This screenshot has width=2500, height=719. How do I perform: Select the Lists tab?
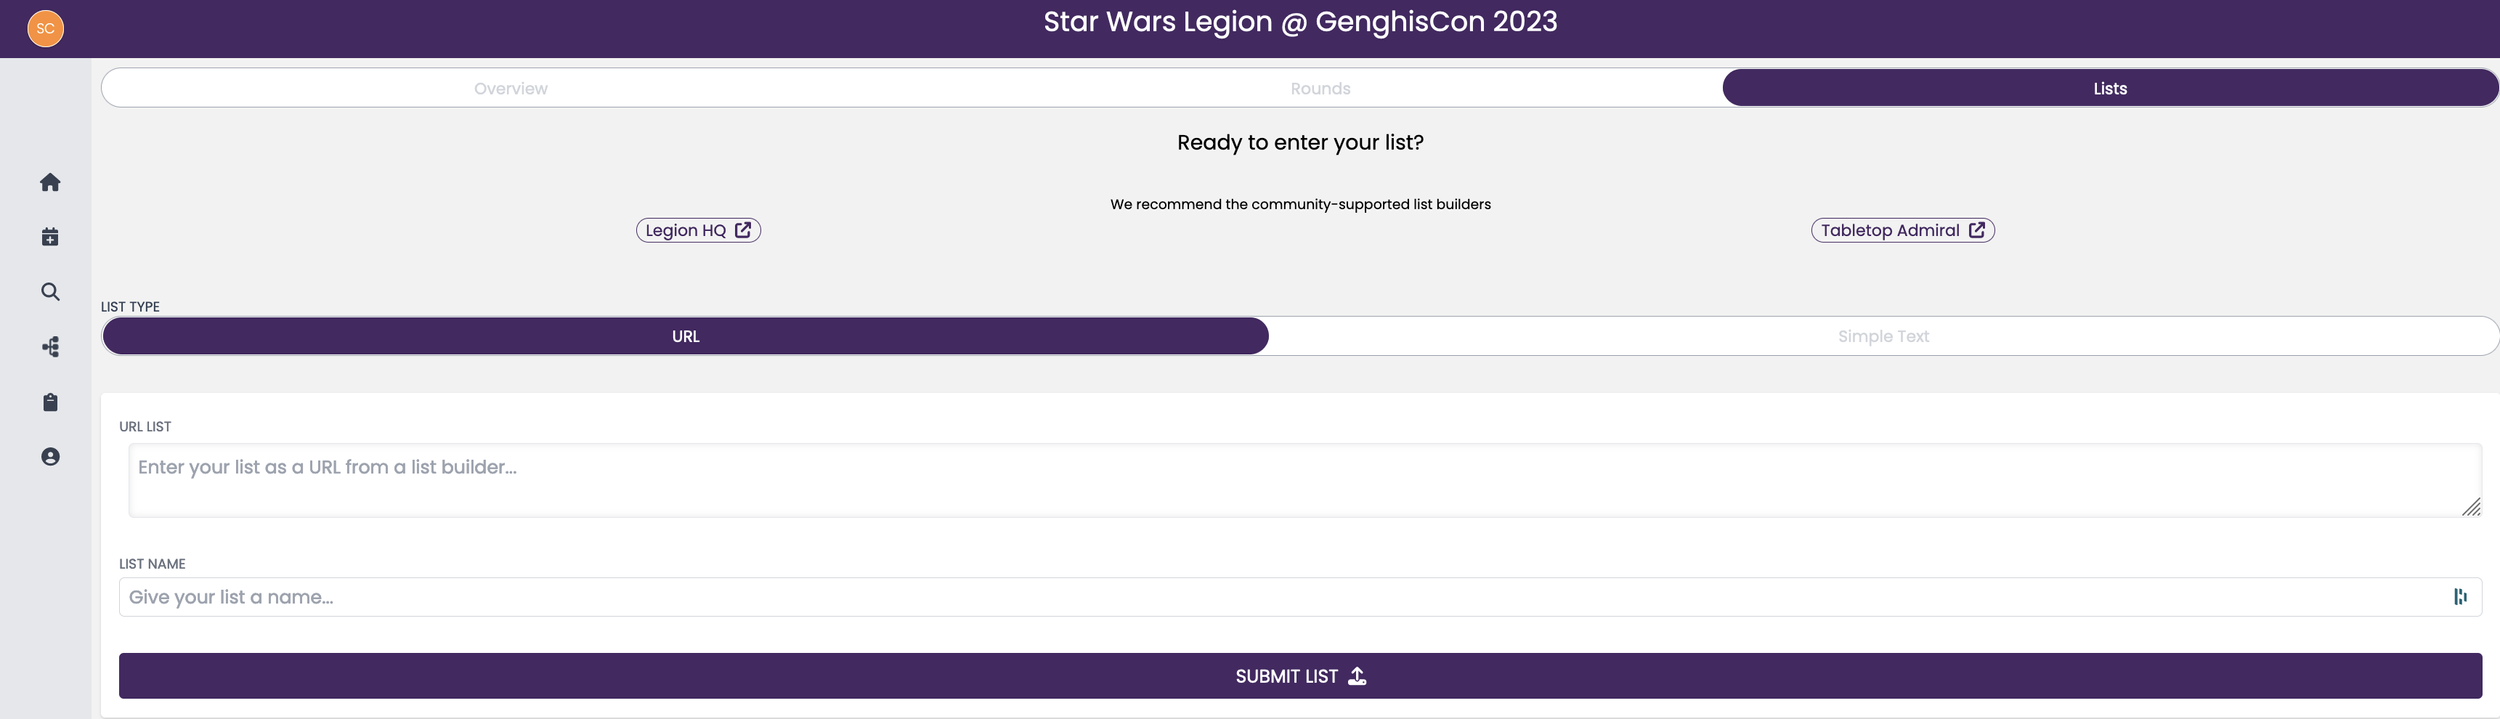pyautogui.click(x=2110, y=88)
